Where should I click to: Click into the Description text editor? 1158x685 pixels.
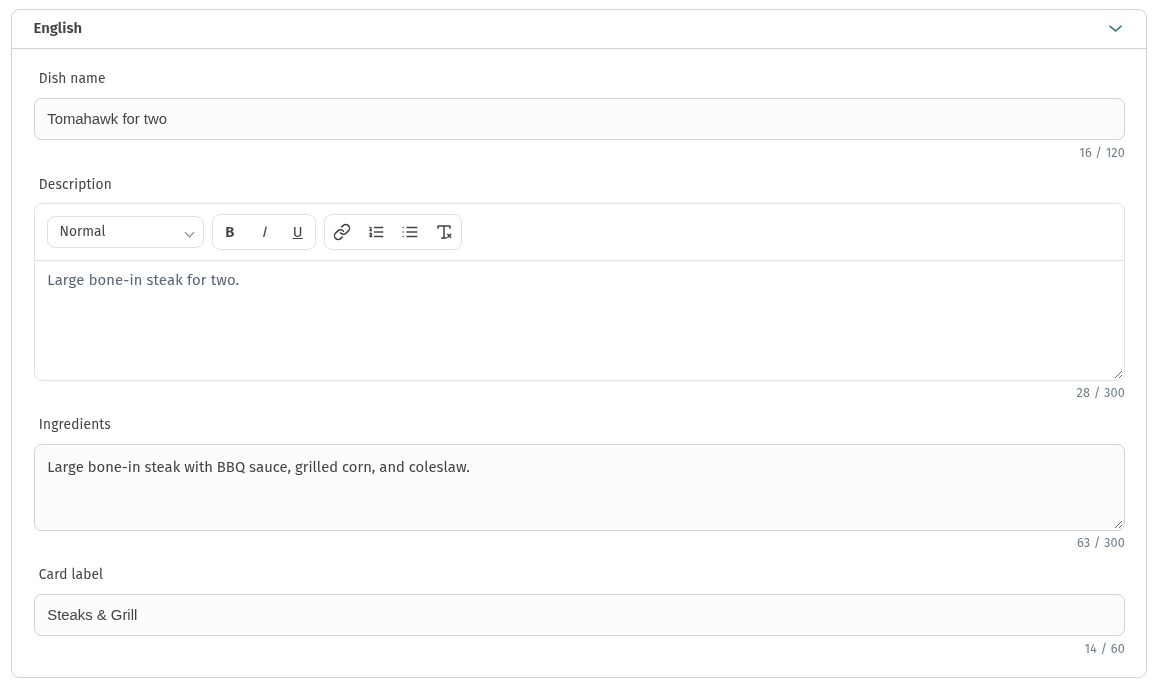coord(579,320)
